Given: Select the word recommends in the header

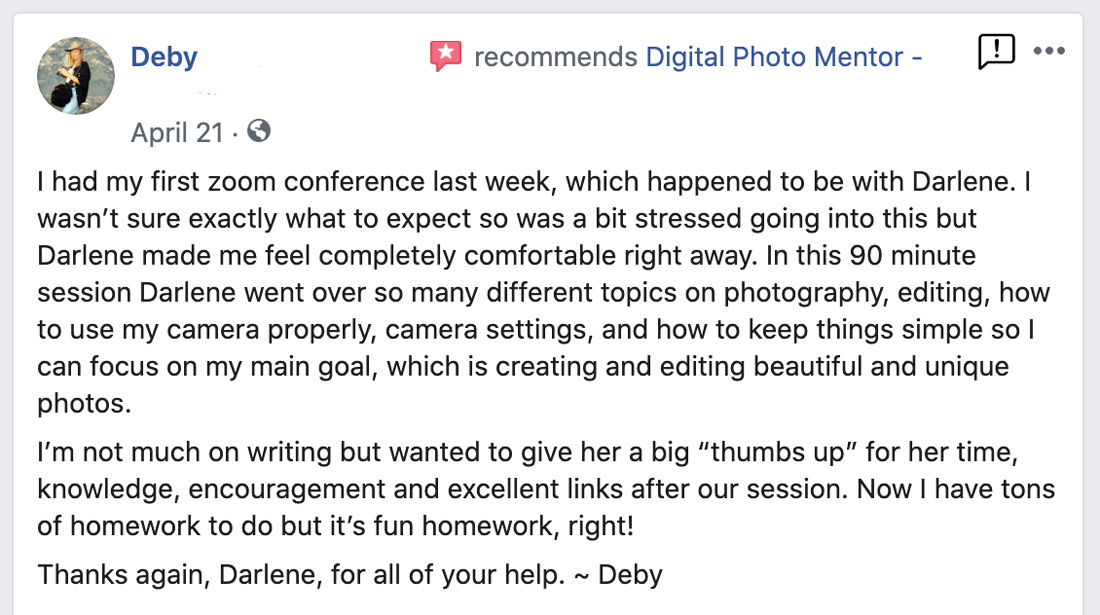Looking at the screenshot, I should click(553, 57).
